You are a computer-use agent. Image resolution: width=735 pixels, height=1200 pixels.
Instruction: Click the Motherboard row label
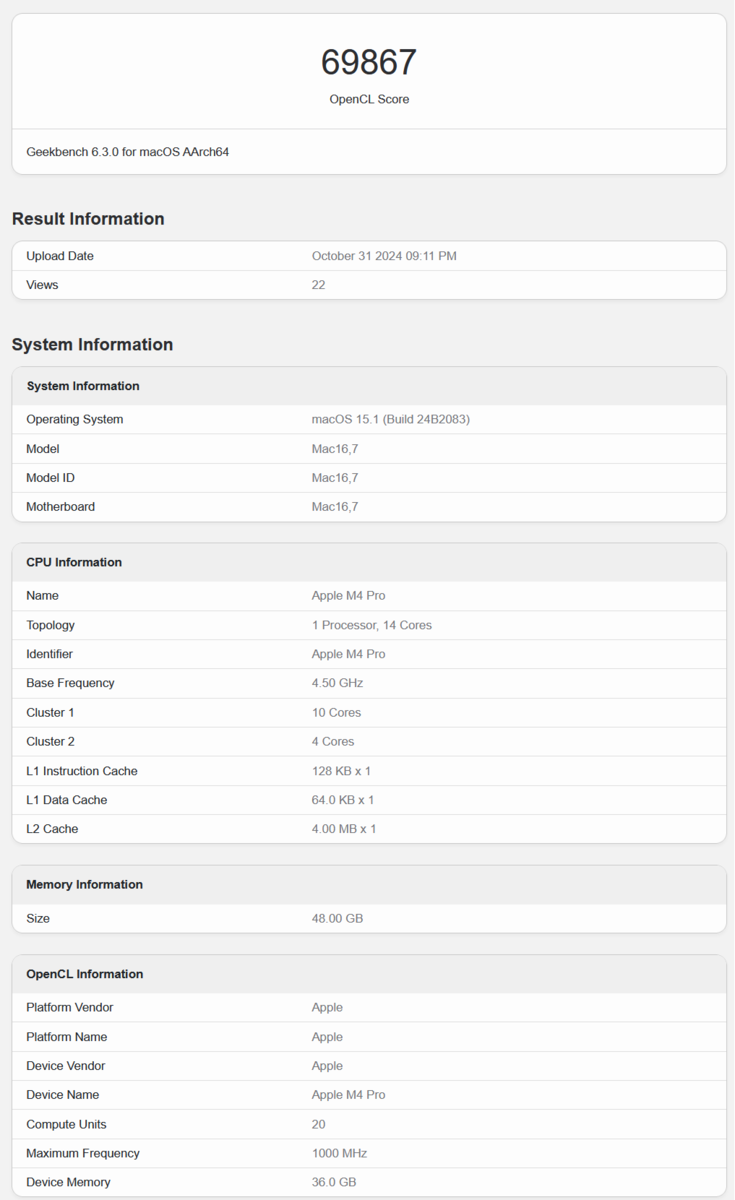60,507
